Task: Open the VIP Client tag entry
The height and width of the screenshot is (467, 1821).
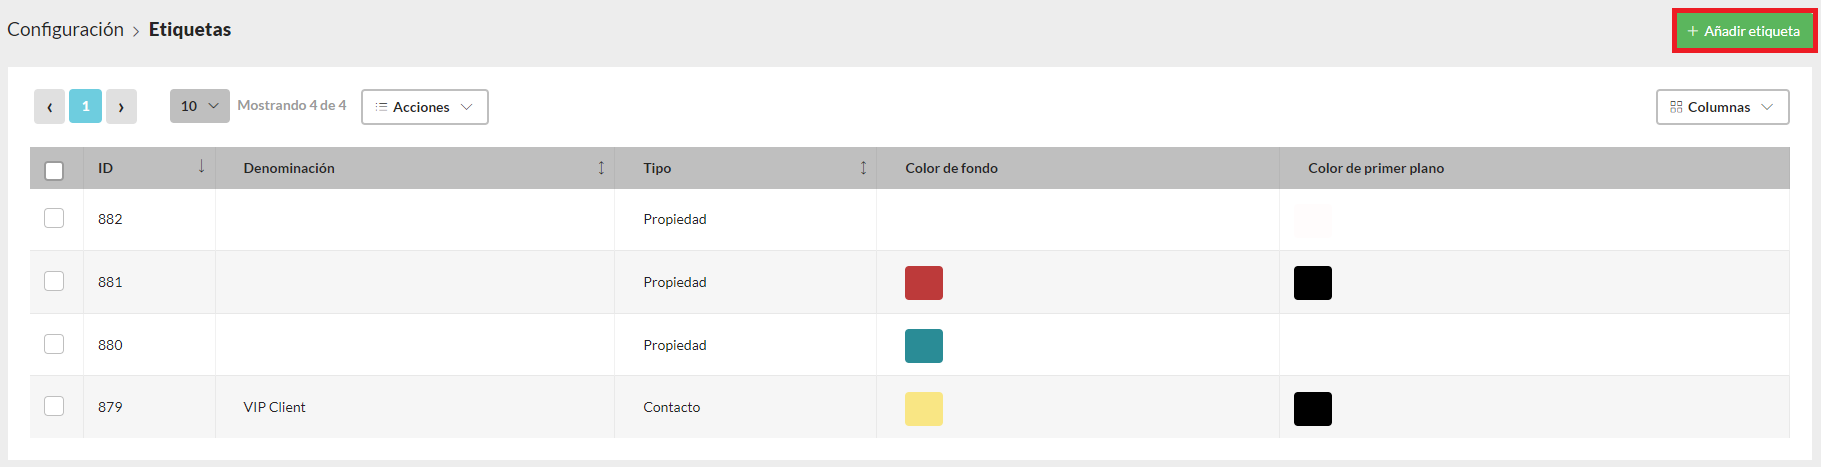Action: tap(274, 407)
